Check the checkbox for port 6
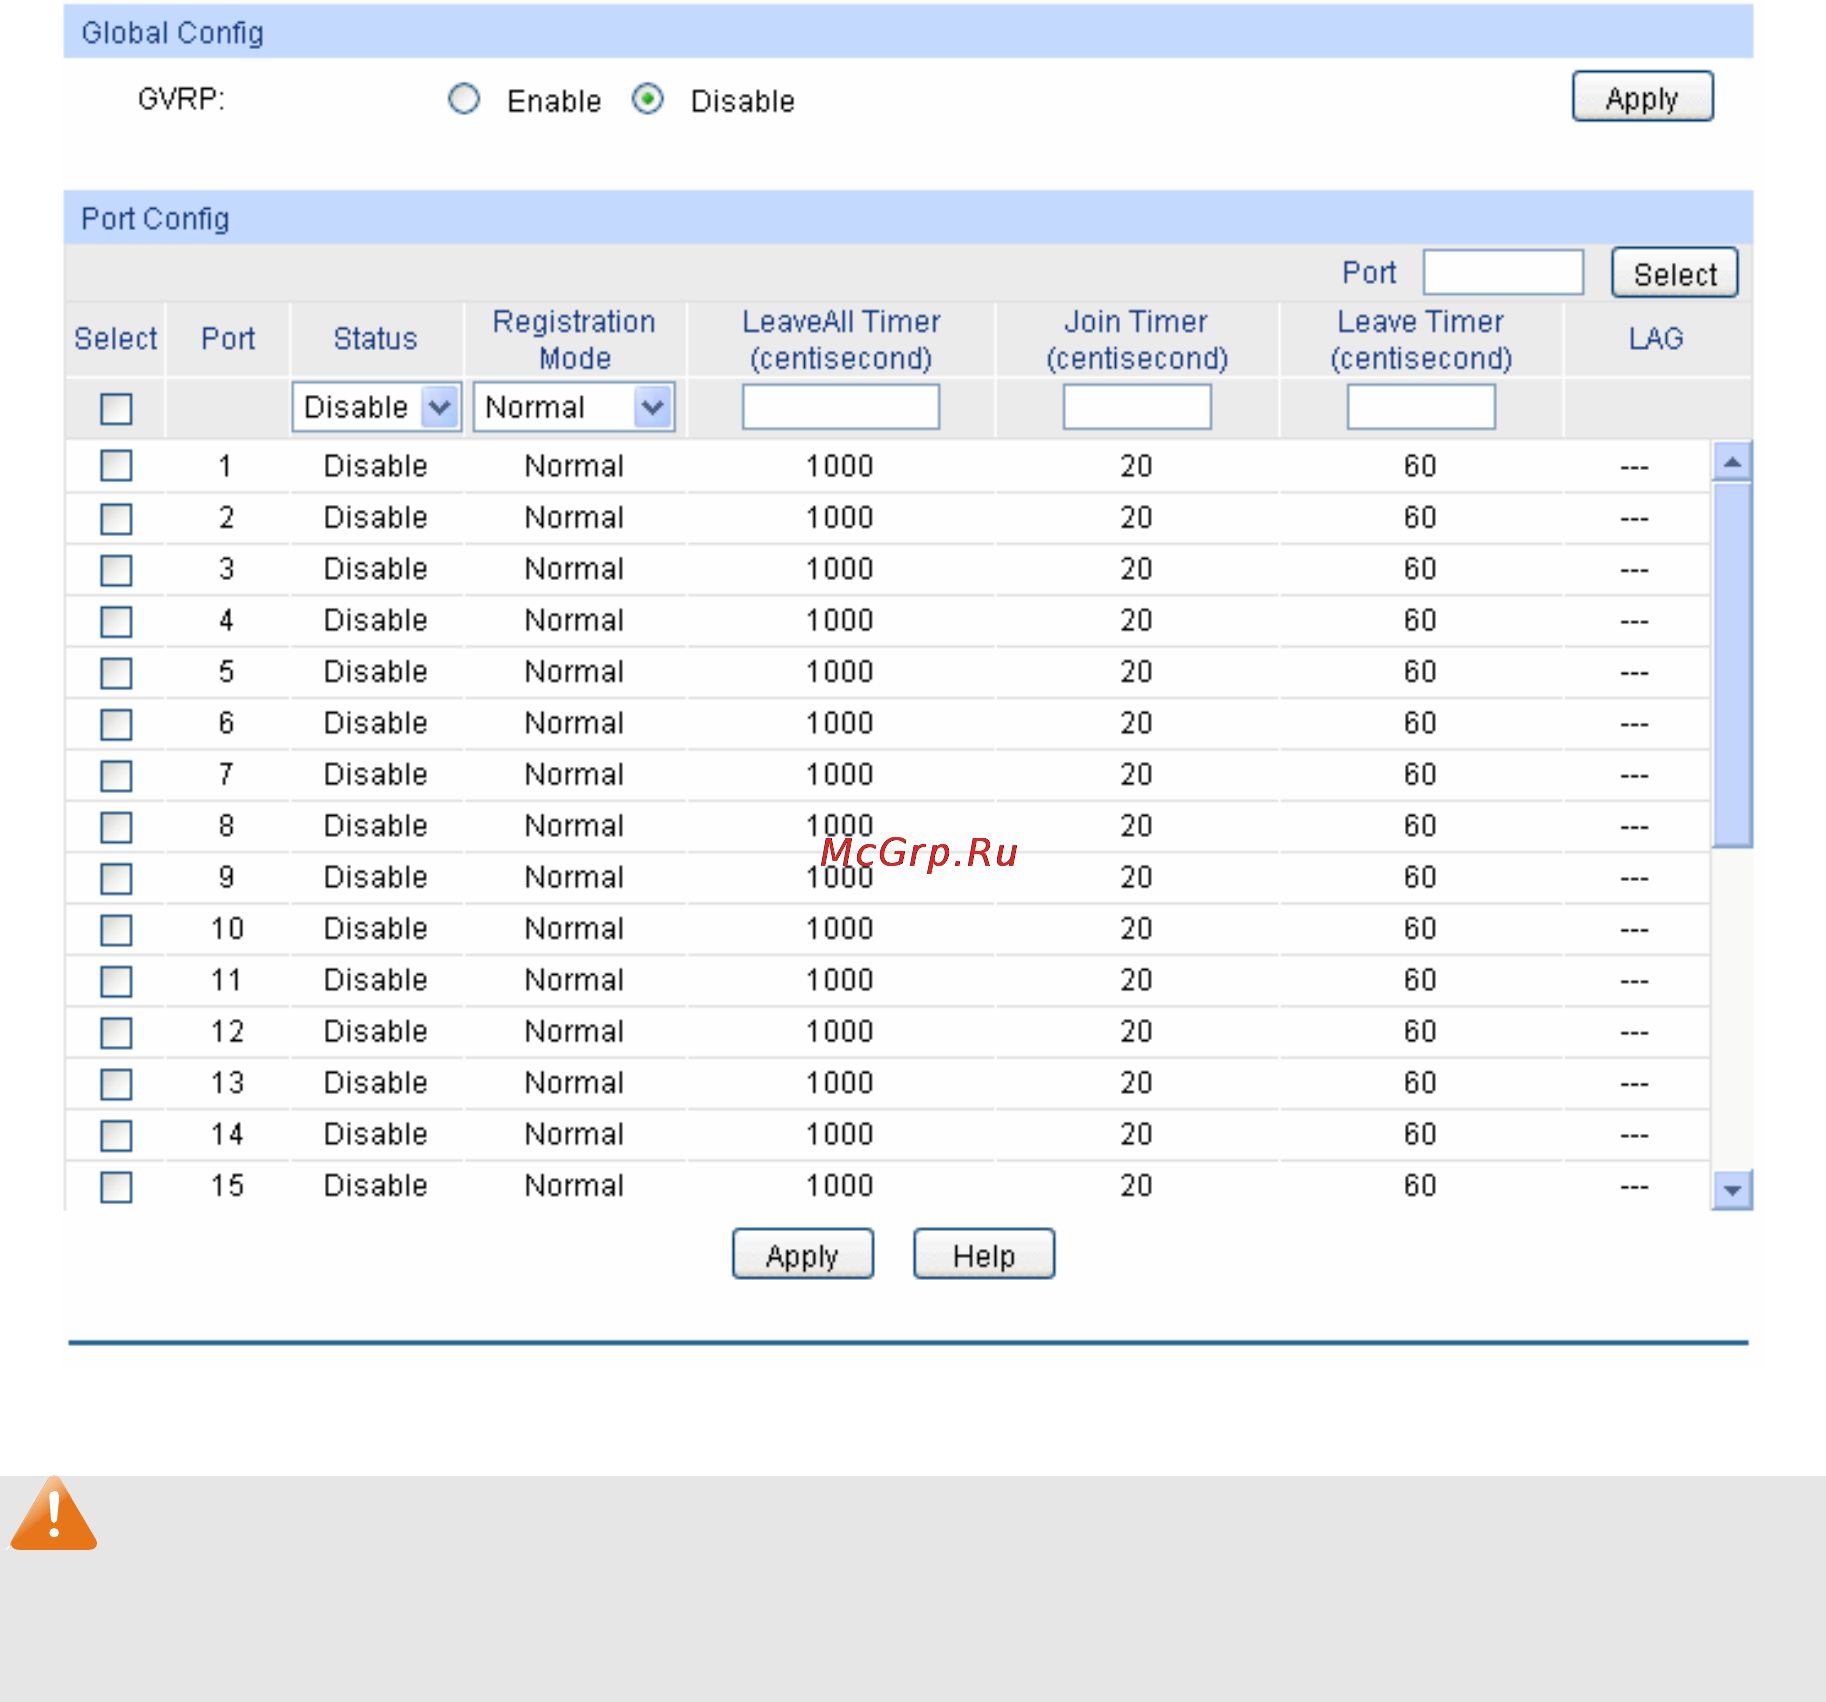The width and height of the screenshot is (1826, 1702). tap(116, 724)
